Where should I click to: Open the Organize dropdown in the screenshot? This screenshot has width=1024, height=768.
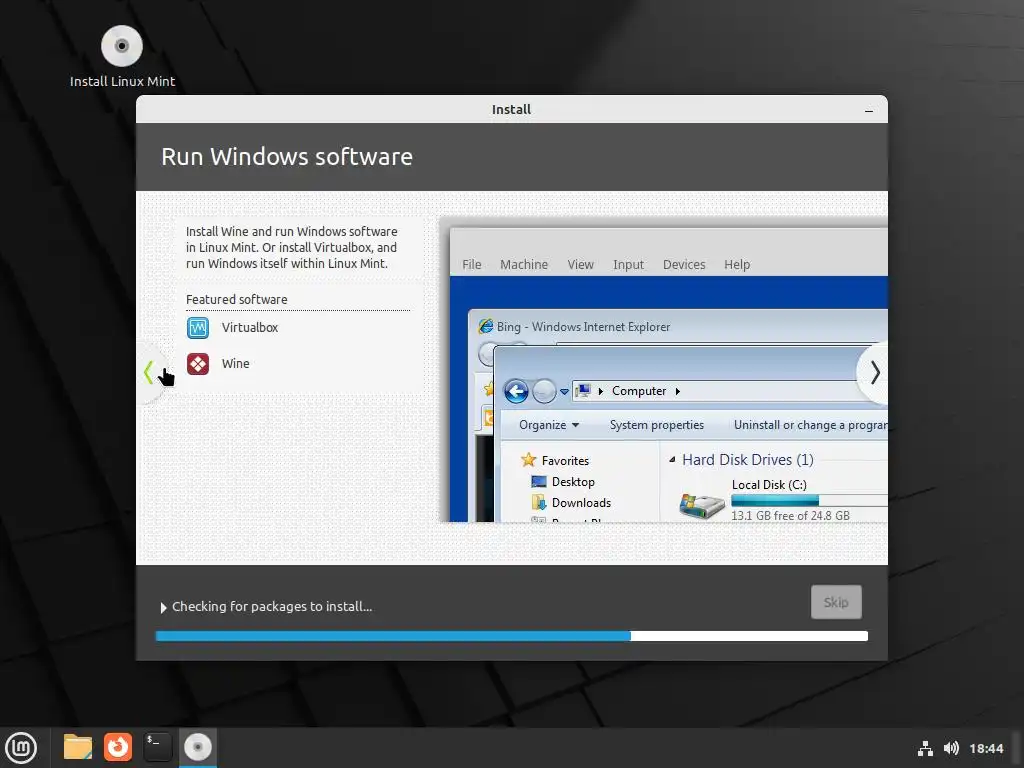pyautogui.click(x=549, y=425)
